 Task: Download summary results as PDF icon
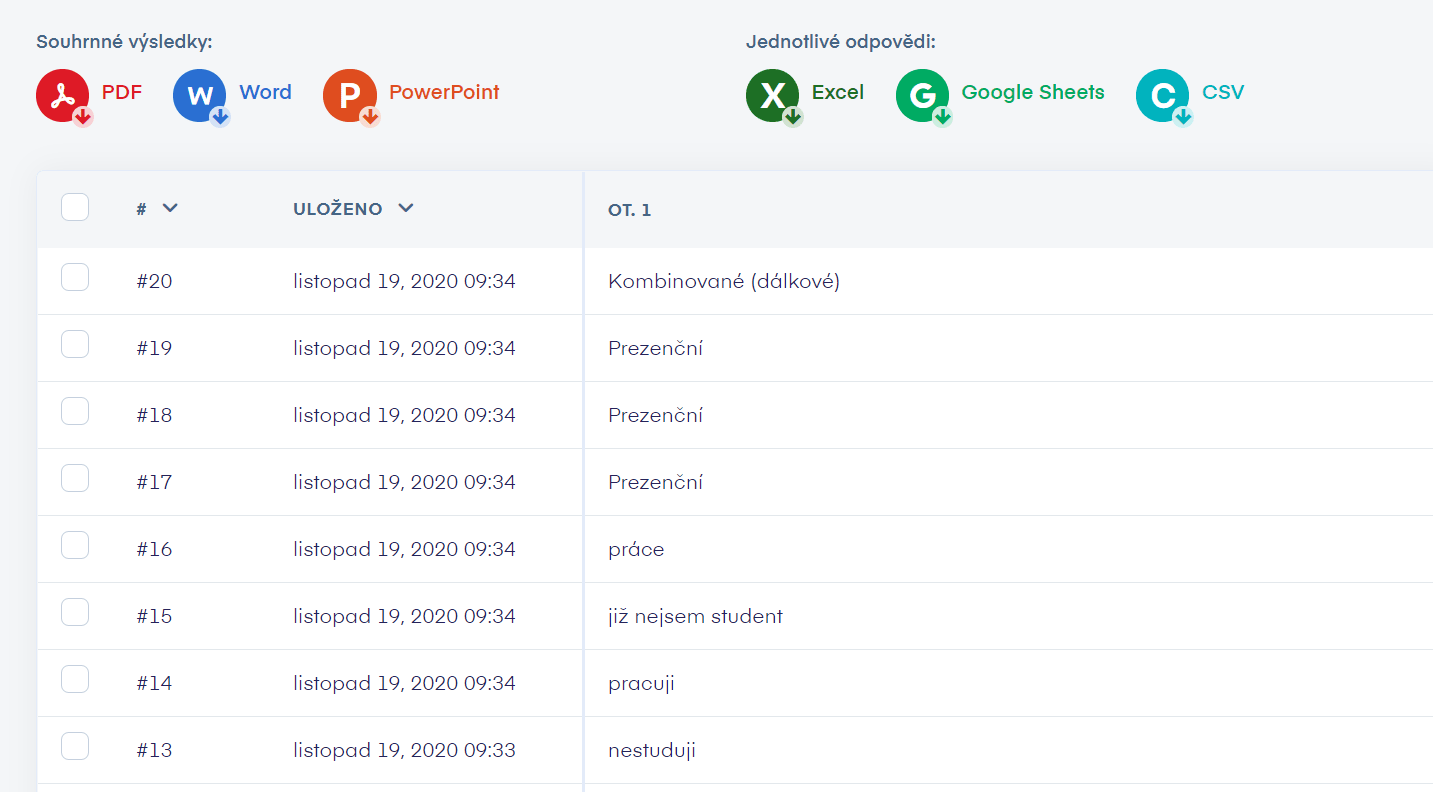point(63,96)
